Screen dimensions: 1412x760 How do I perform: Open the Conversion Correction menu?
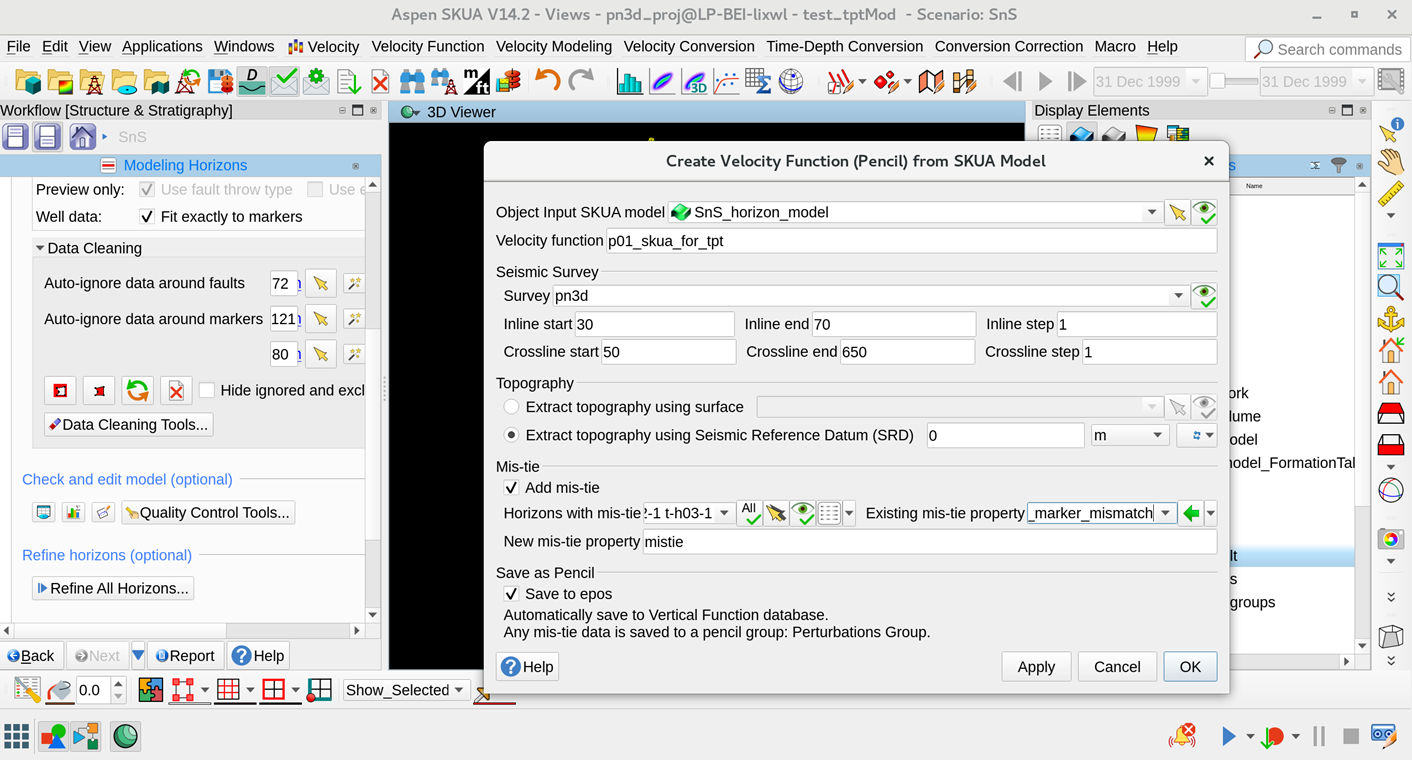pos(1009,46)
